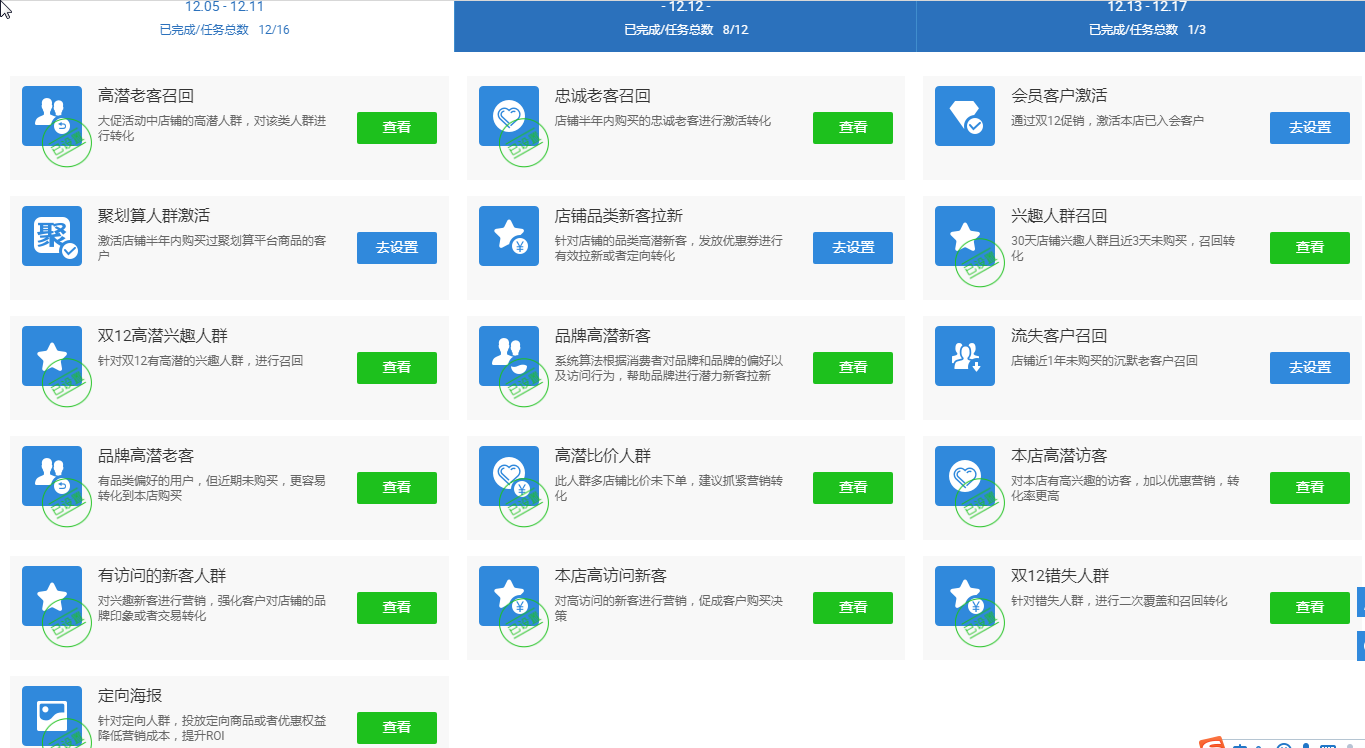Click description 店铺半年内购买的忠诚老客进行激活转化
1365x748 pixels.
click(x=663, y=121)
